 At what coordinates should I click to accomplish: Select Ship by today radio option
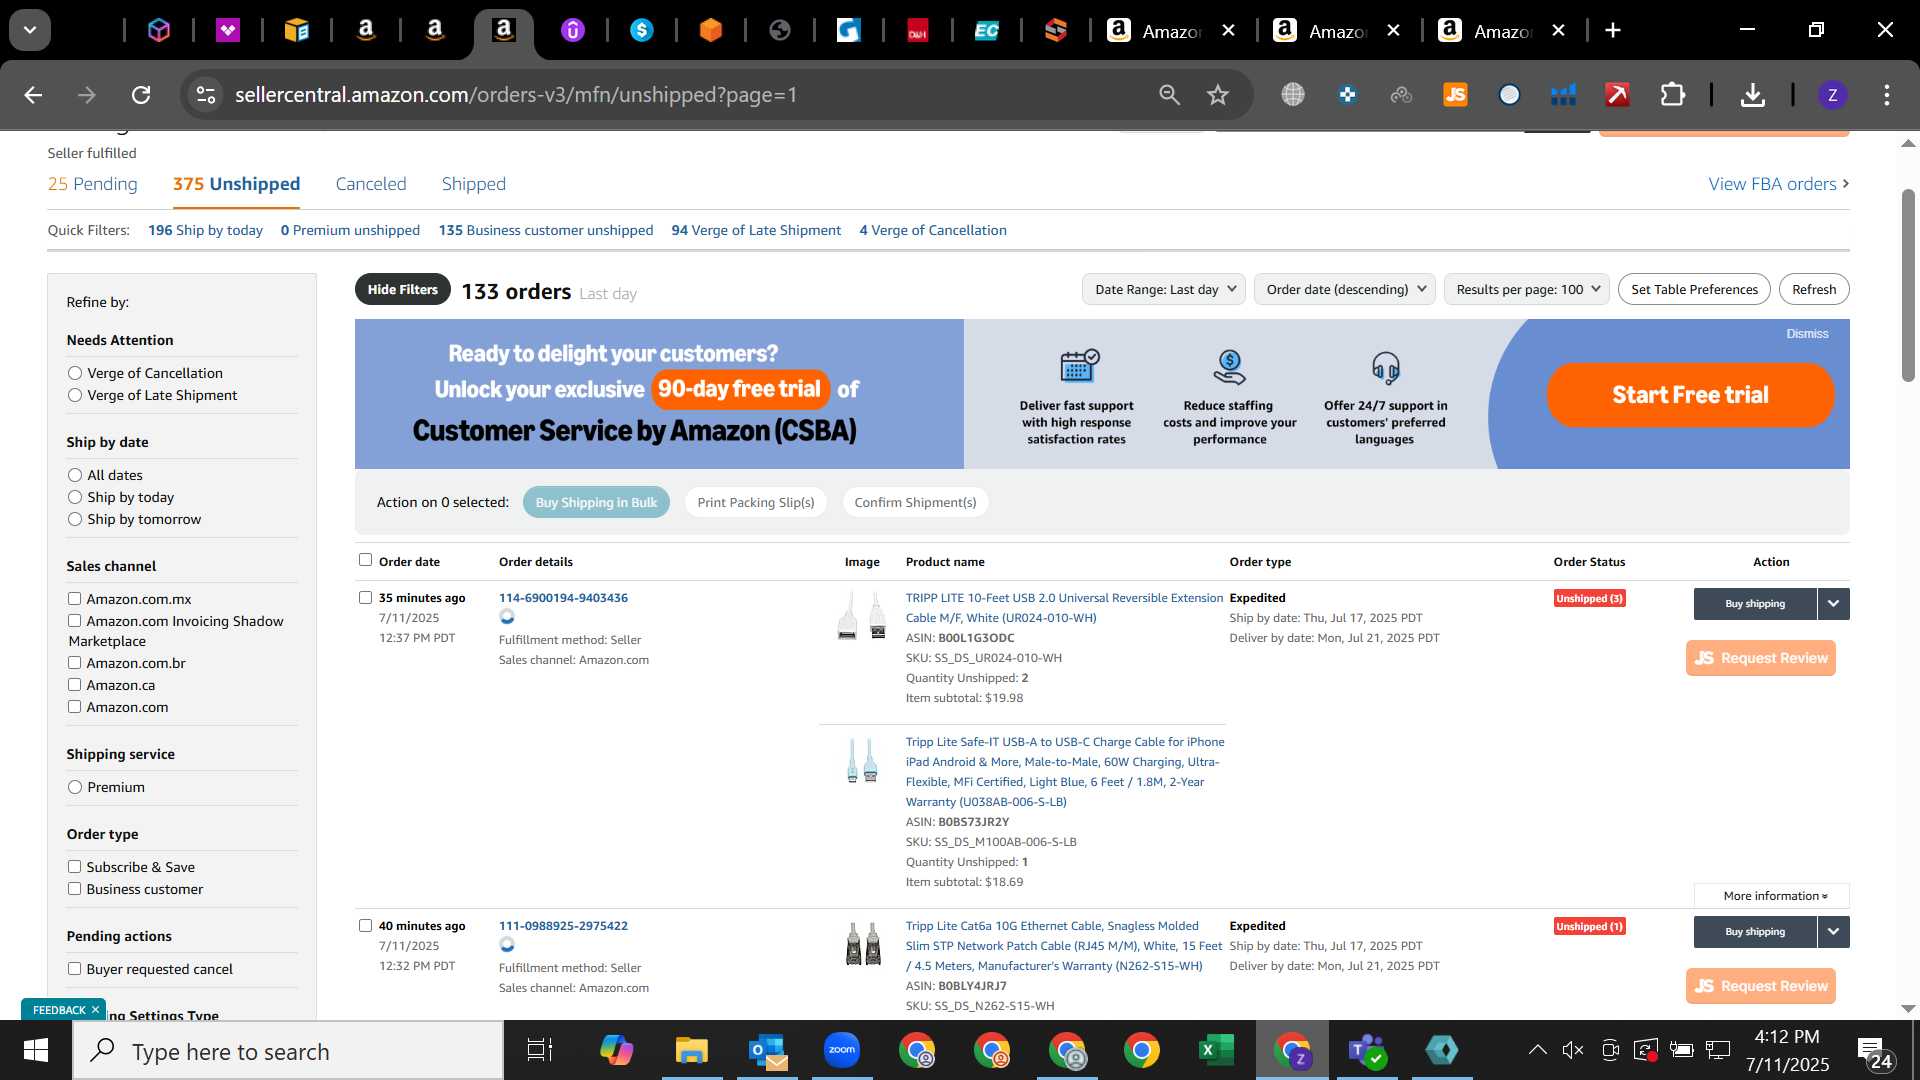75,497
